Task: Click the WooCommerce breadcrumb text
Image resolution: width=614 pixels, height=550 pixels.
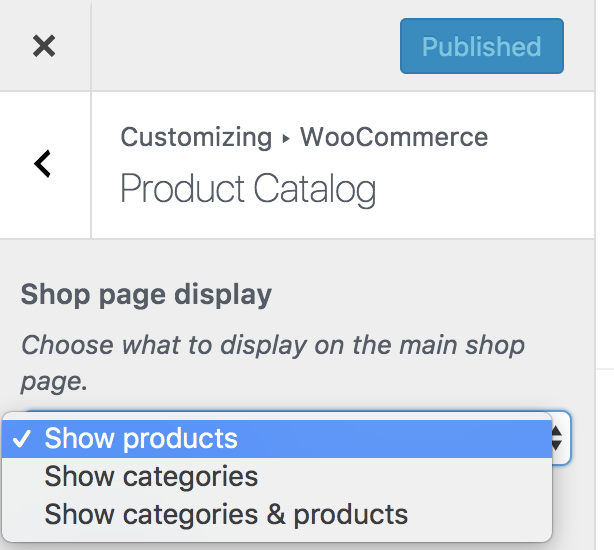Action: pos(394,137)
